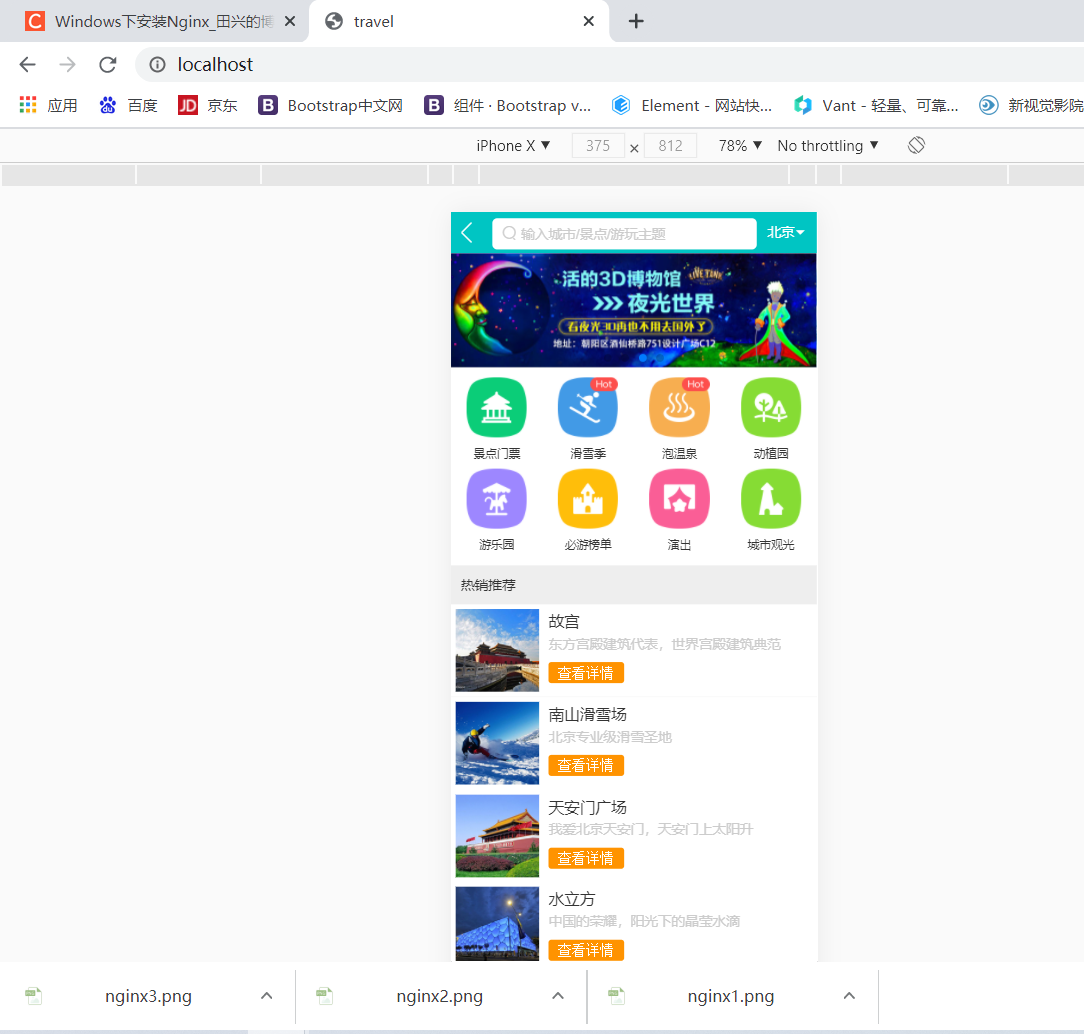Reload the localhost page
This screenshot has height=1034, width=1084.
(108, 64)
